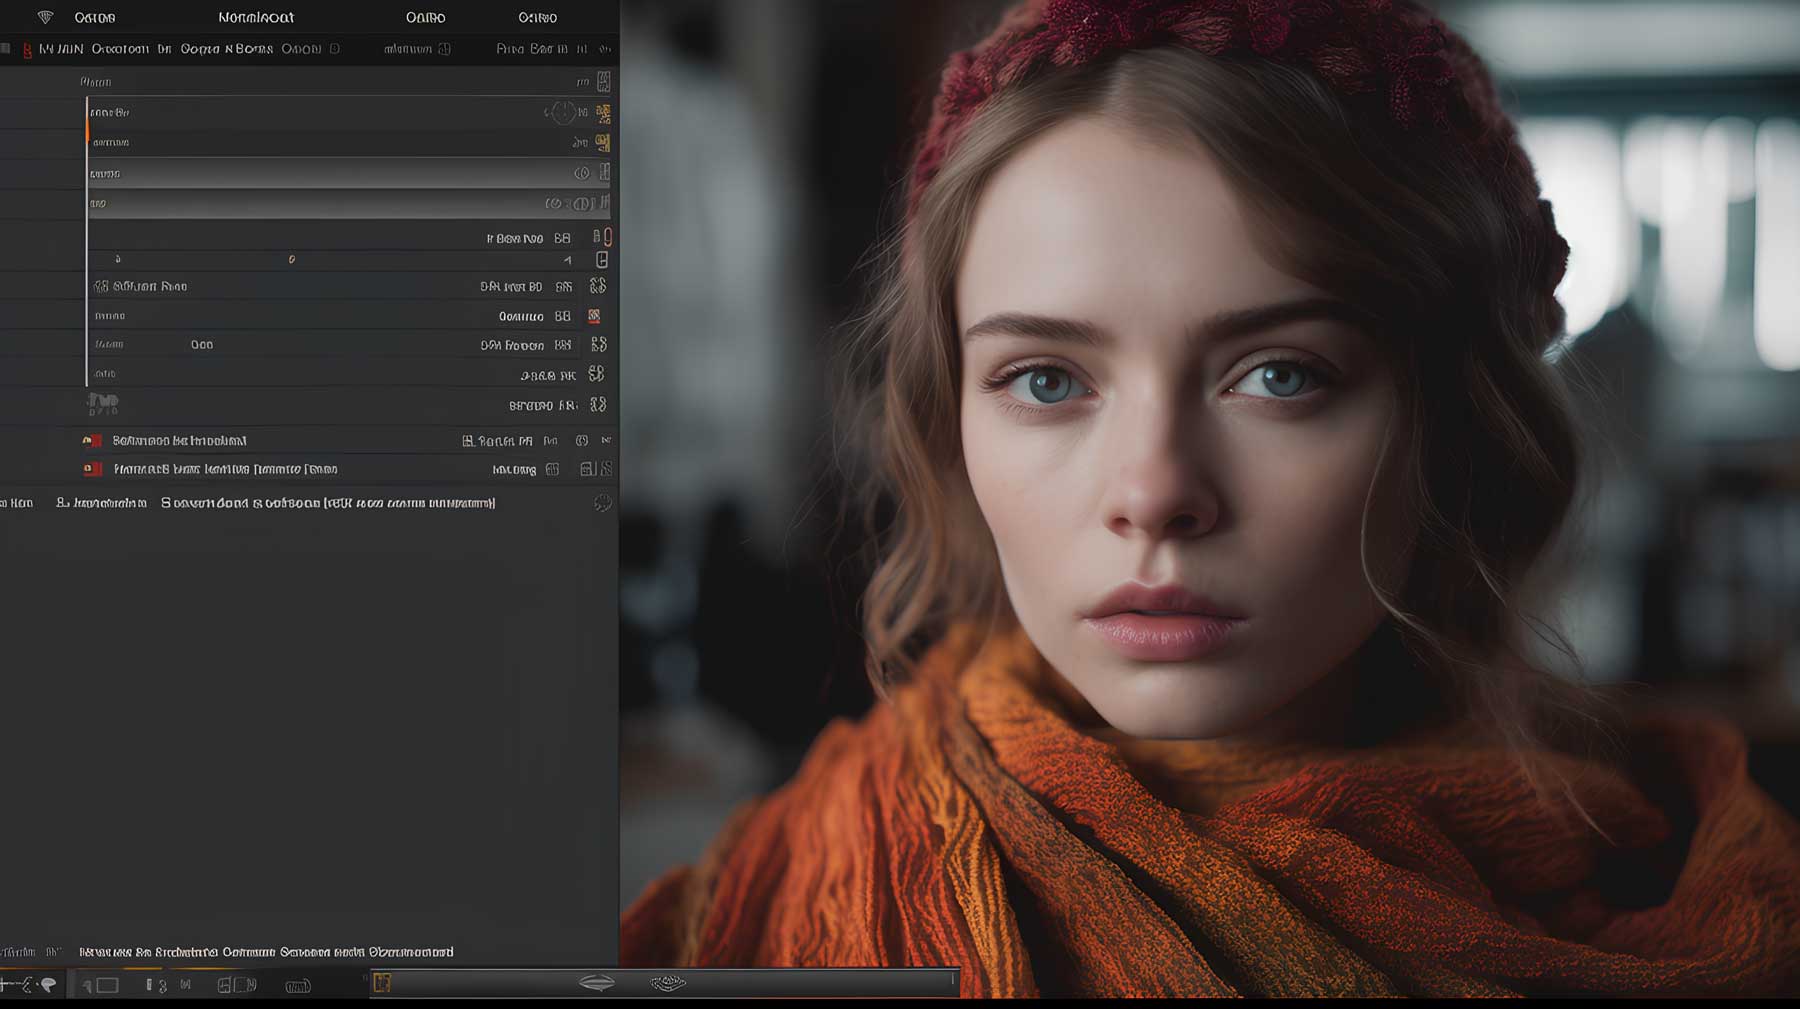Toggle the red flag on the upper layer row

92,441
